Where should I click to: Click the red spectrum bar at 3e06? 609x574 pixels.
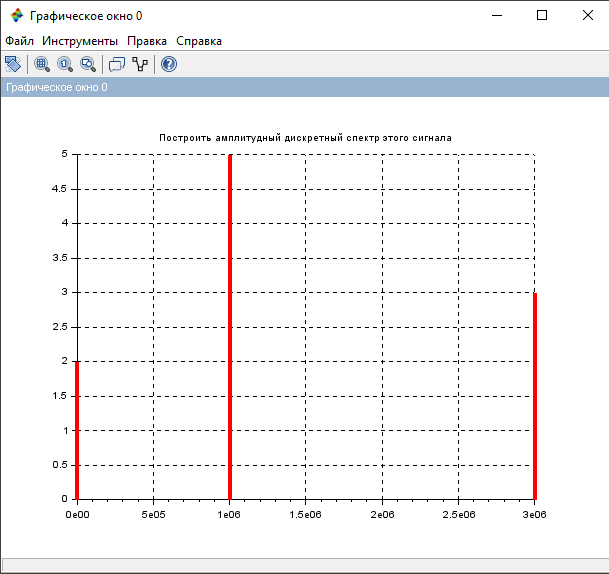535,396
